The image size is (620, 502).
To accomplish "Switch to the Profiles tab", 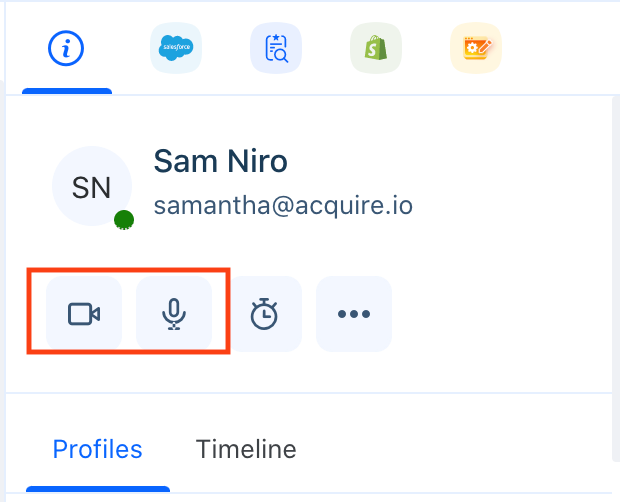I will [x=98, y=449].
